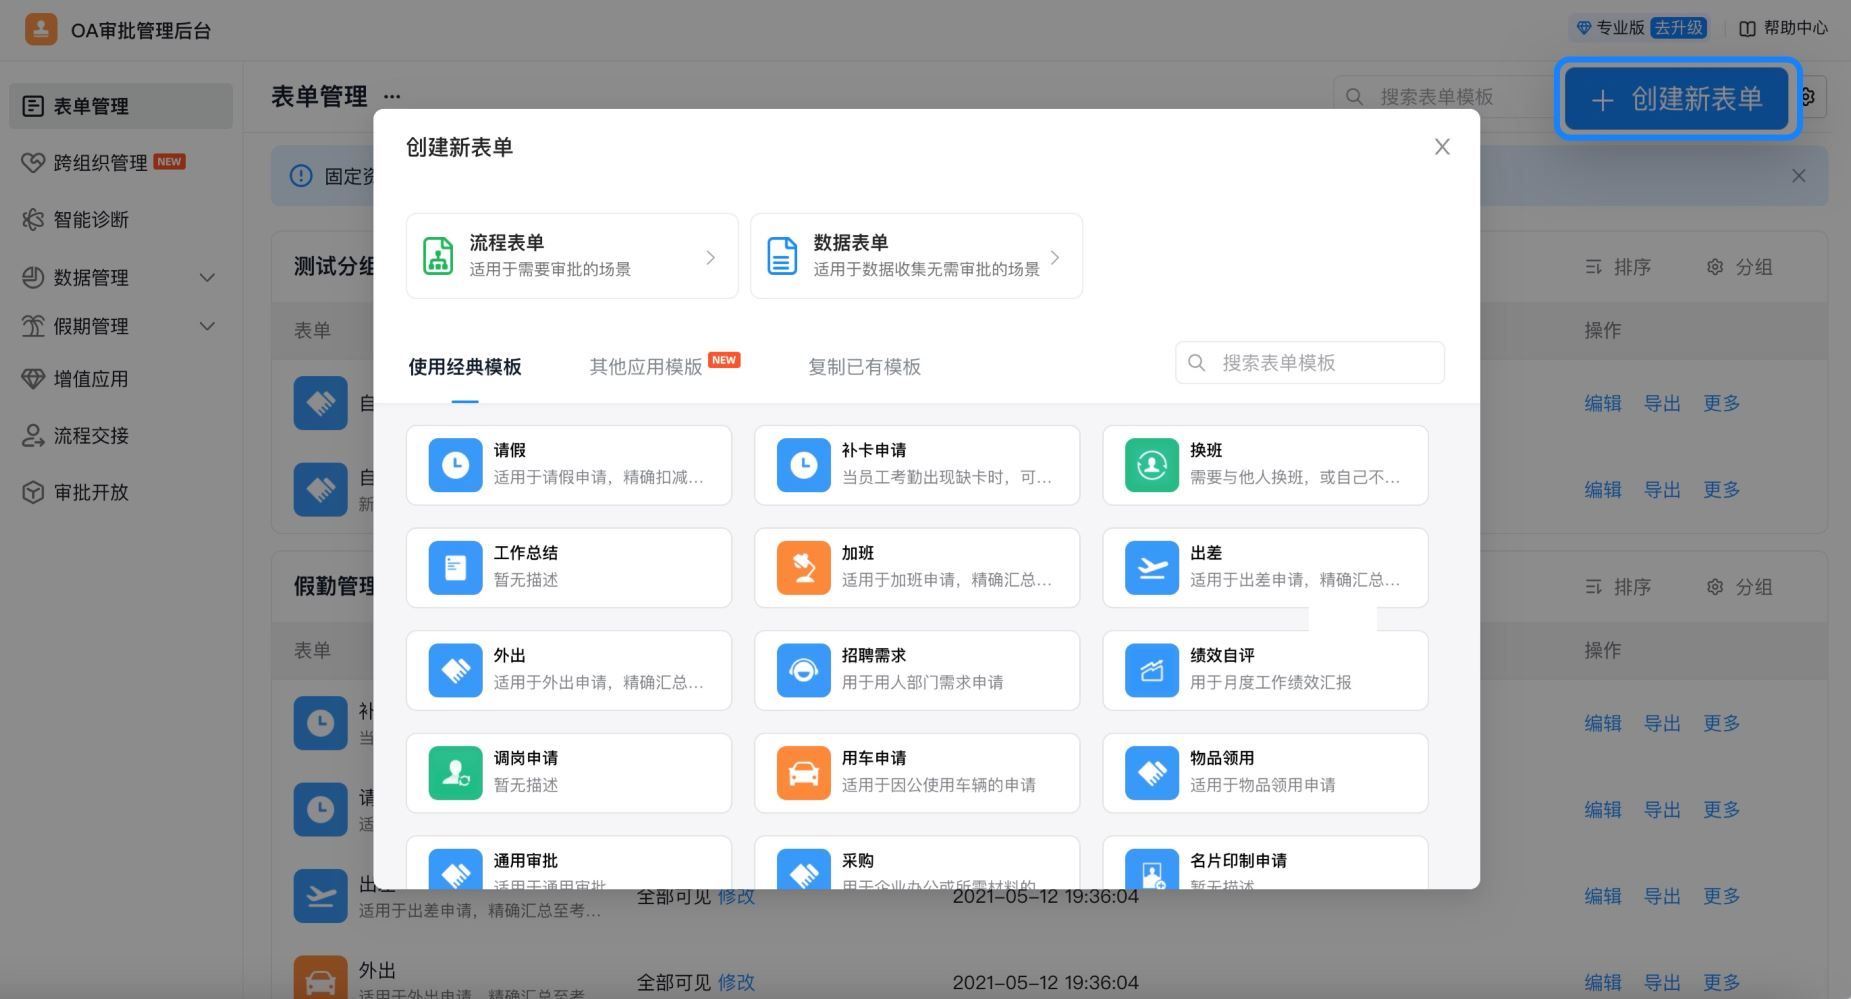Switch to 其他应用模版 tab
This screenshot has height=999, width=1851.
tap(646, 367)
